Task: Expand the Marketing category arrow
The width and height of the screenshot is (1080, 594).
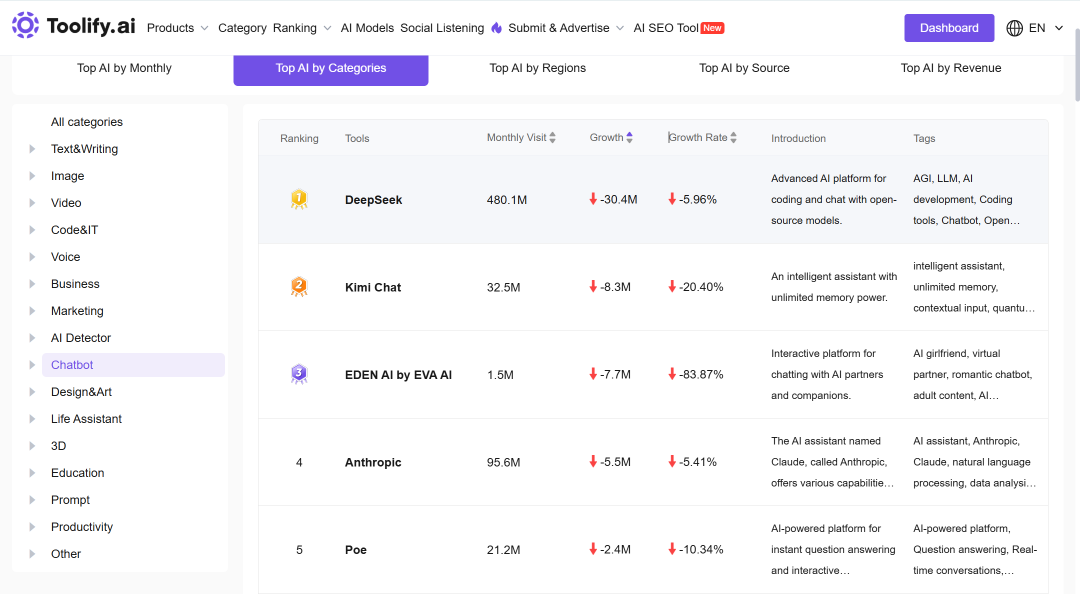Action: point(32,311)
